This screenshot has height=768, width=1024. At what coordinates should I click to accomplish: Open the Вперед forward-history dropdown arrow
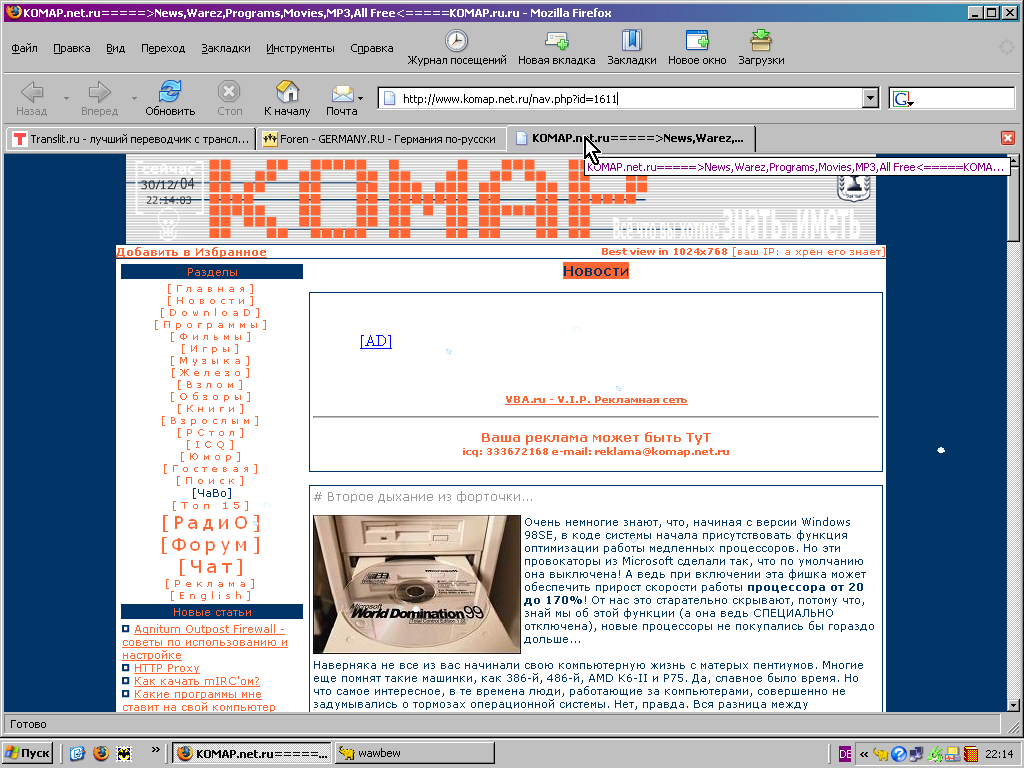134,98
